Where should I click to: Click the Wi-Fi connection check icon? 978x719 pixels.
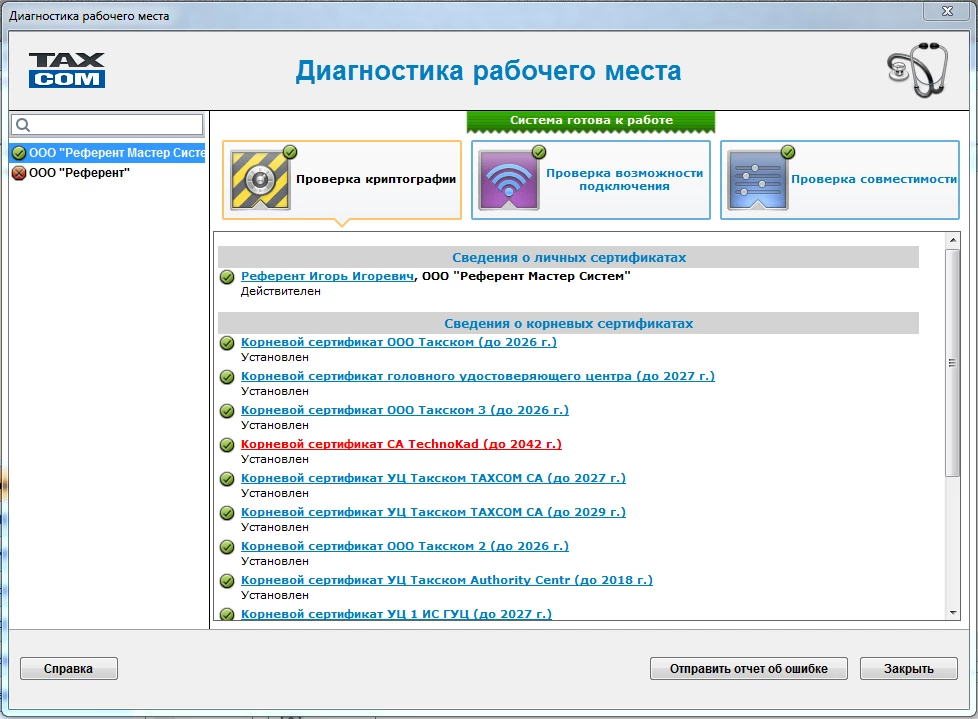(x=509, y=180)
